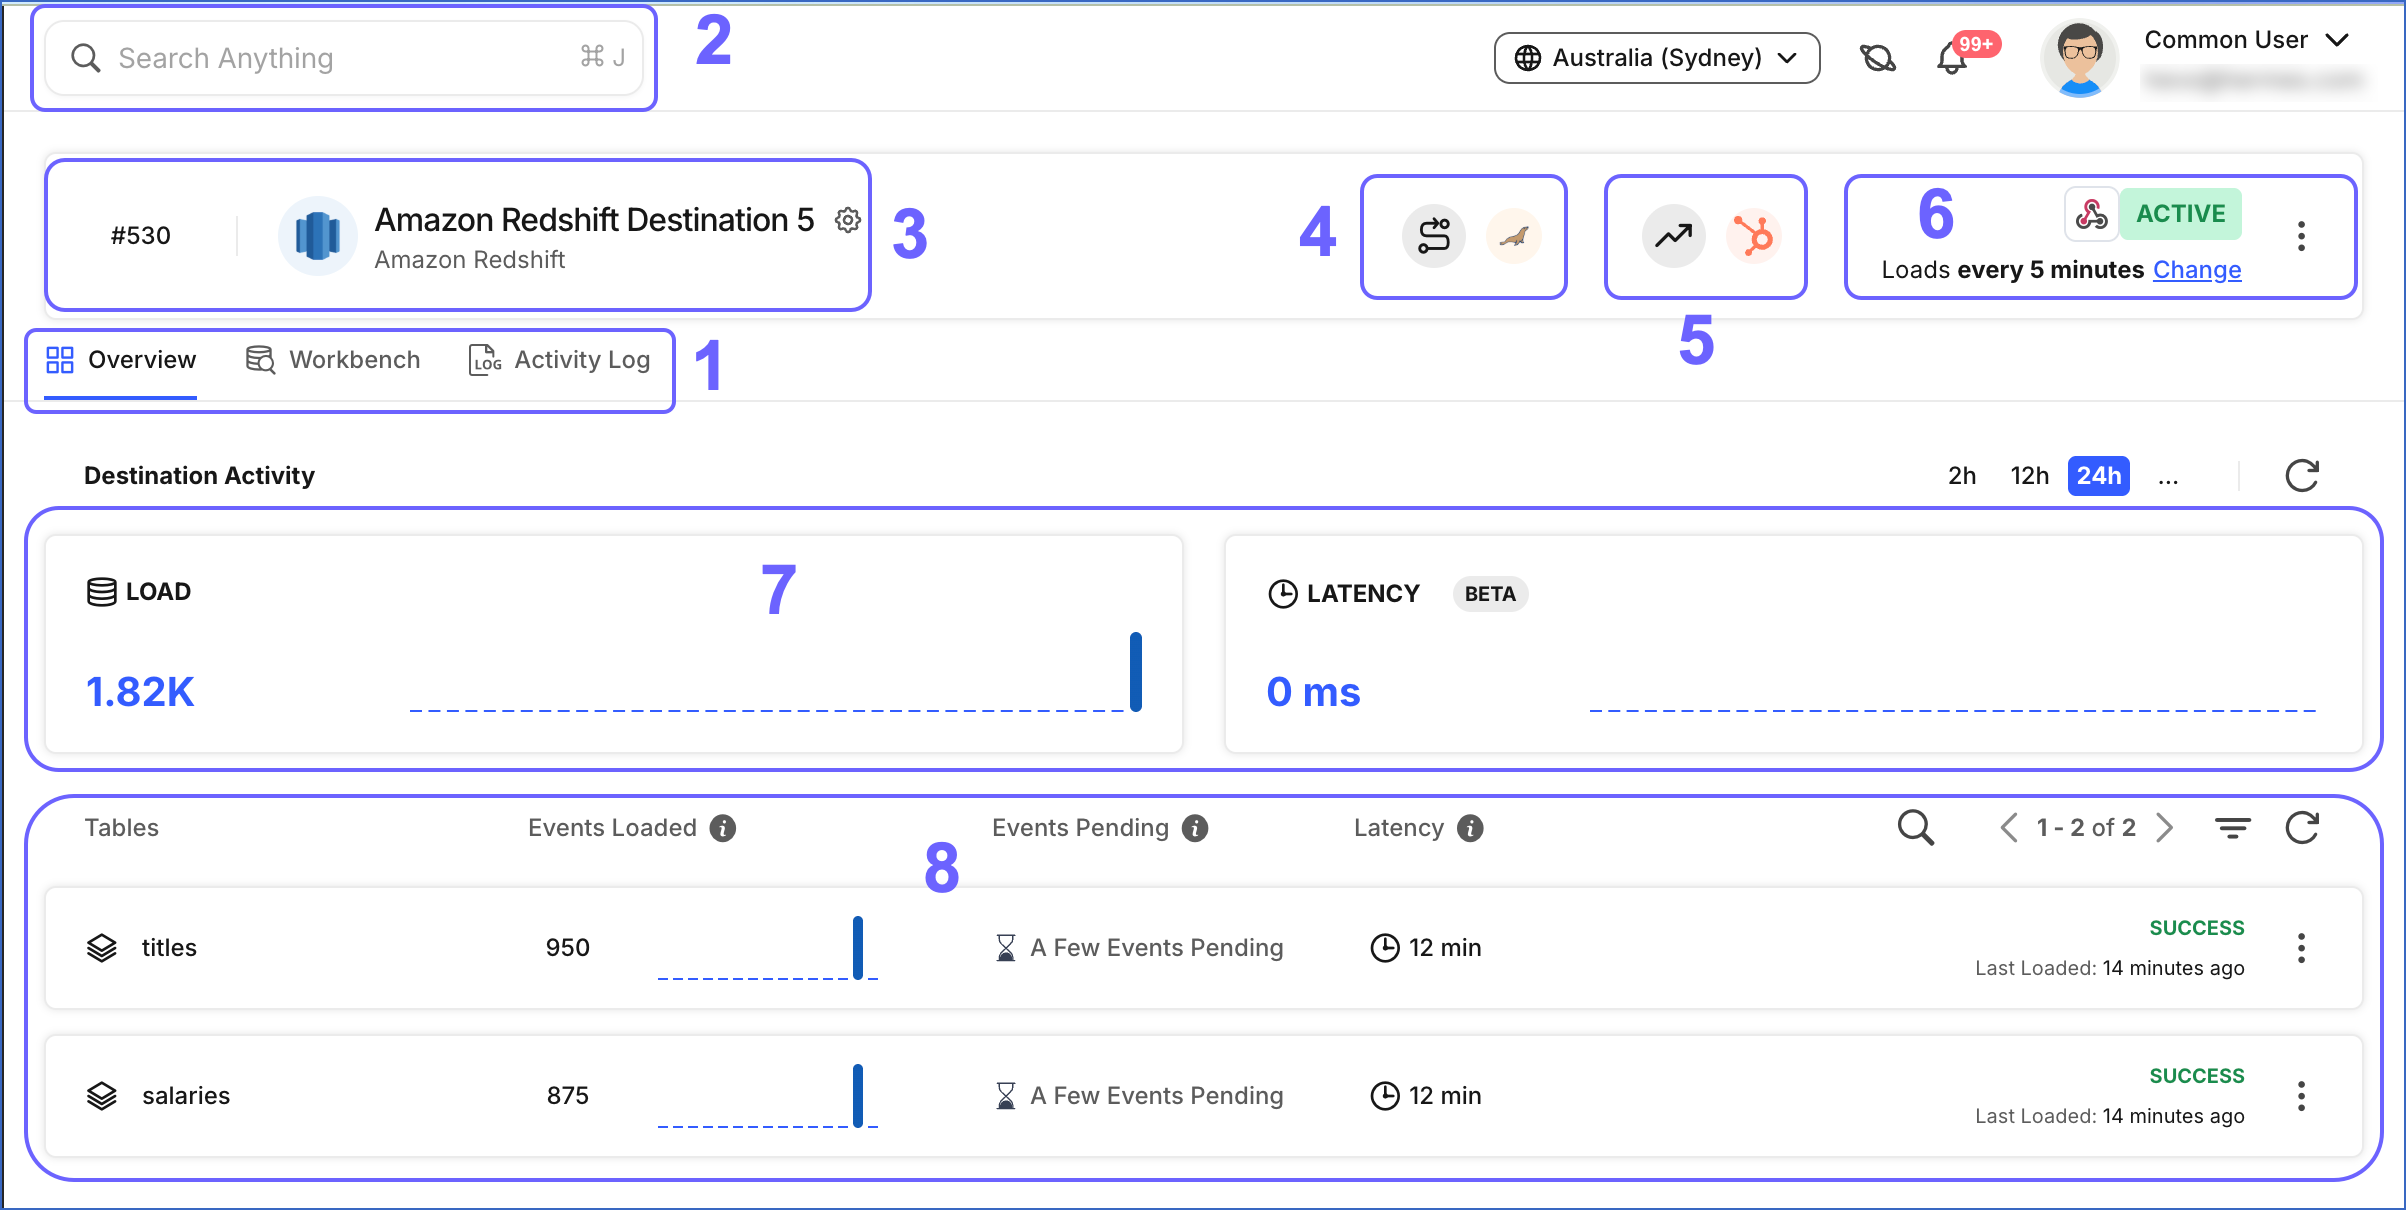Open the tables filter icon
The image size is (2406, 1210).
(2232, 828)
